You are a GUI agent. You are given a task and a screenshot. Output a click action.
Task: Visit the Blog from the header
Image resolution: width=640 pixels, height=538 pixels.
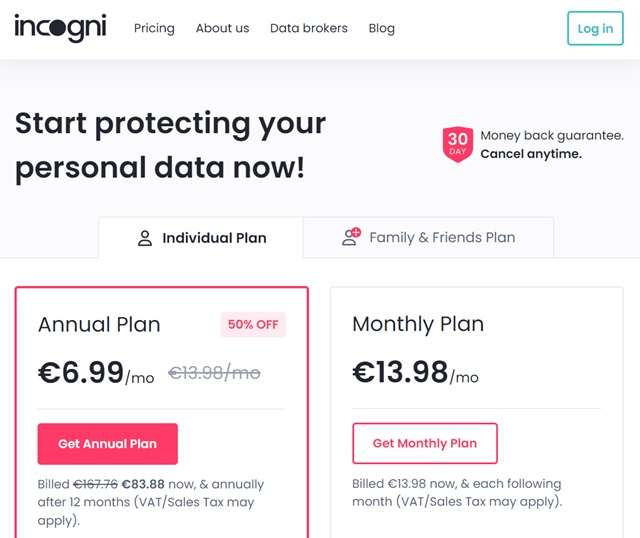[381, 28]
